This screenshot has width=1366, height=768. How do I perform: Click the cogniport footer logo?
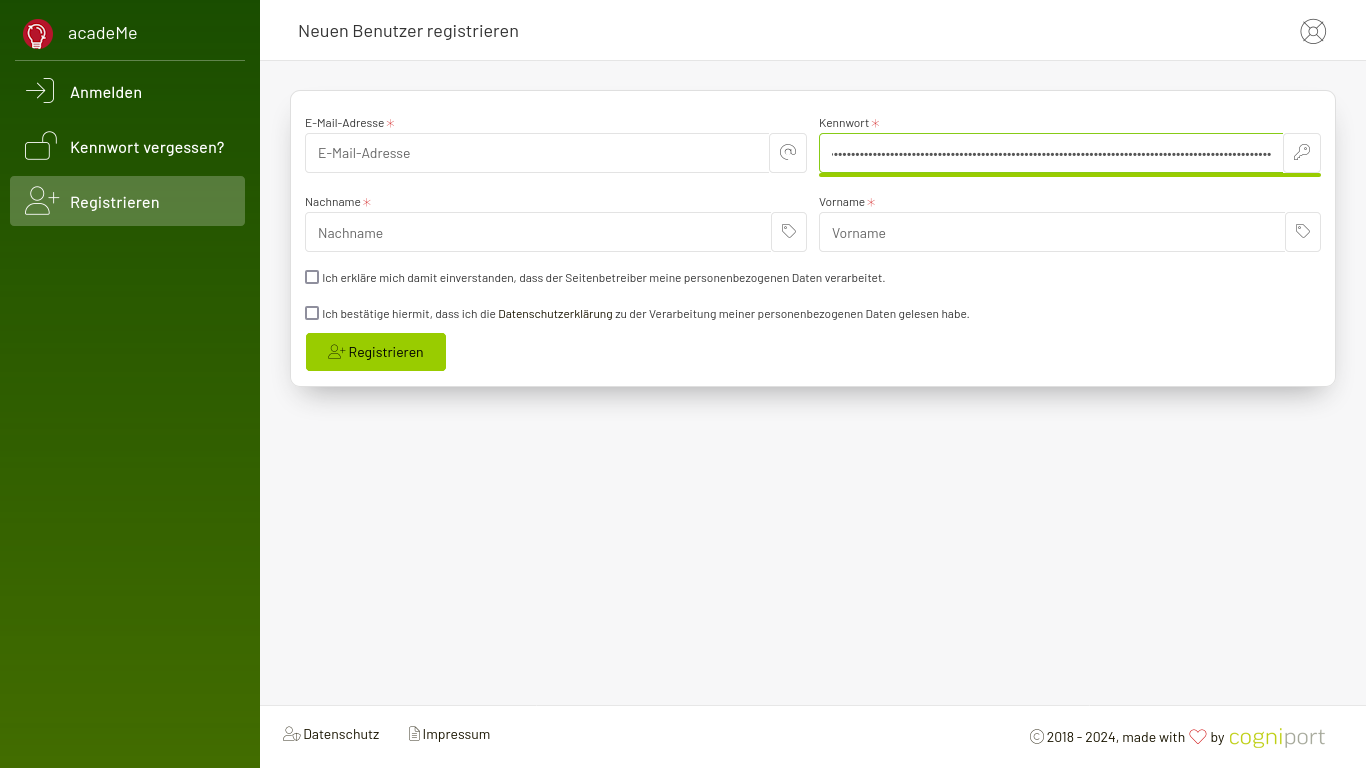pos(1277,738)
